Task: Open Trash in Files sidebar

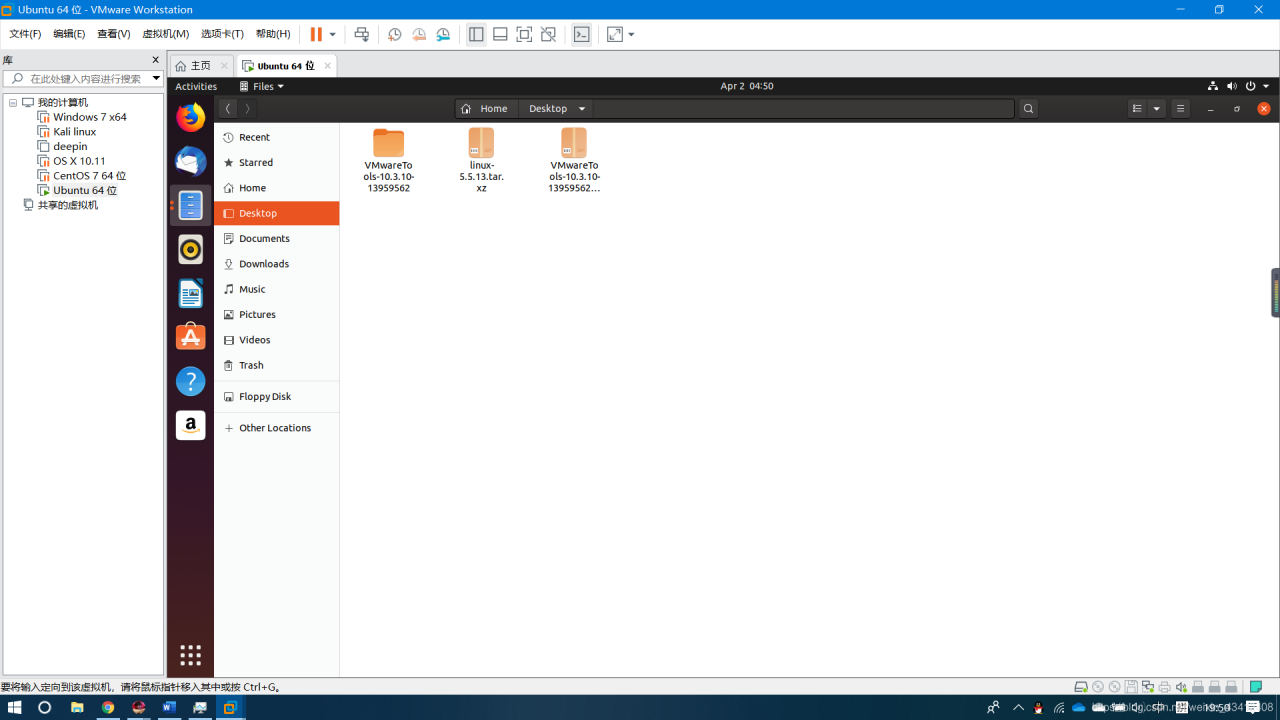Action: click(277, 365)
